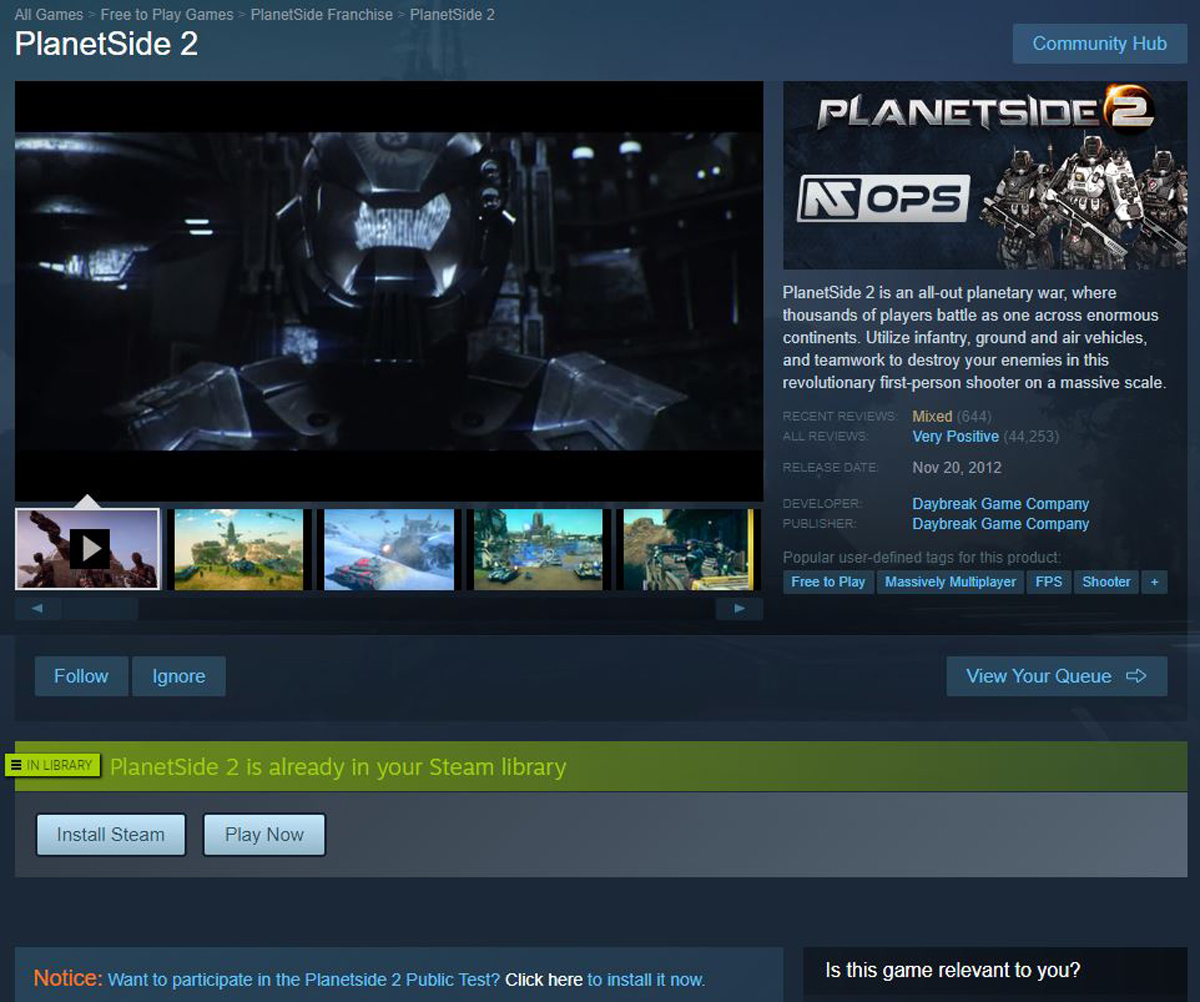Select the base overview screenshot thumbnail
This screenshot has height=1002, width=1200.
click(x=538, y=548)
